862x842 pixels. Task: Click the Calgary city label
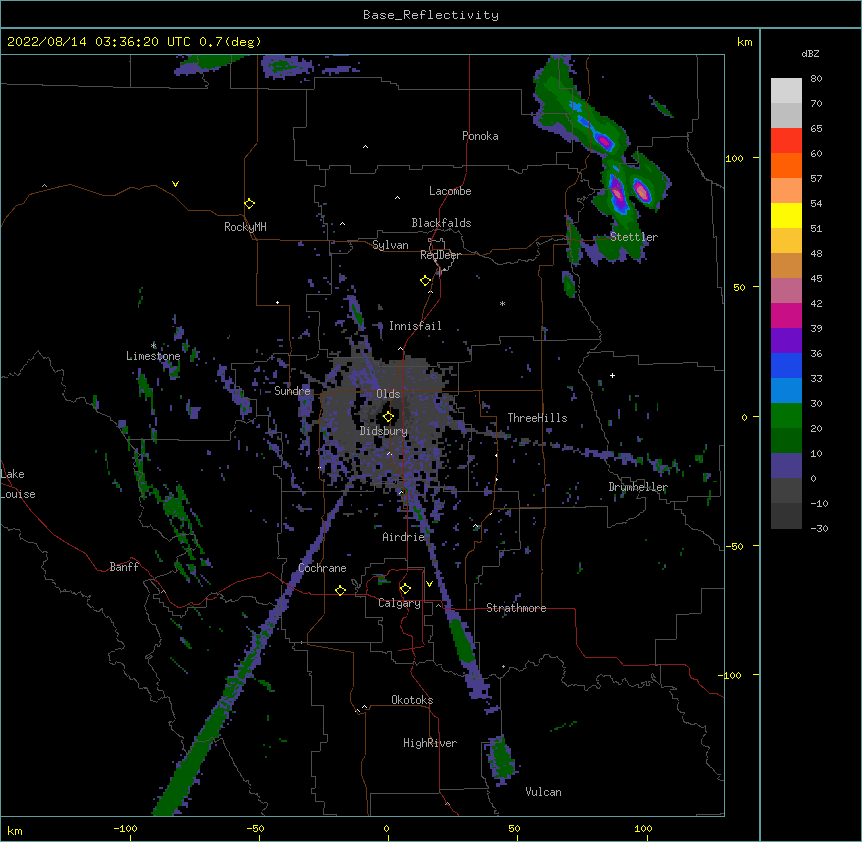click(x=399, y=603)
